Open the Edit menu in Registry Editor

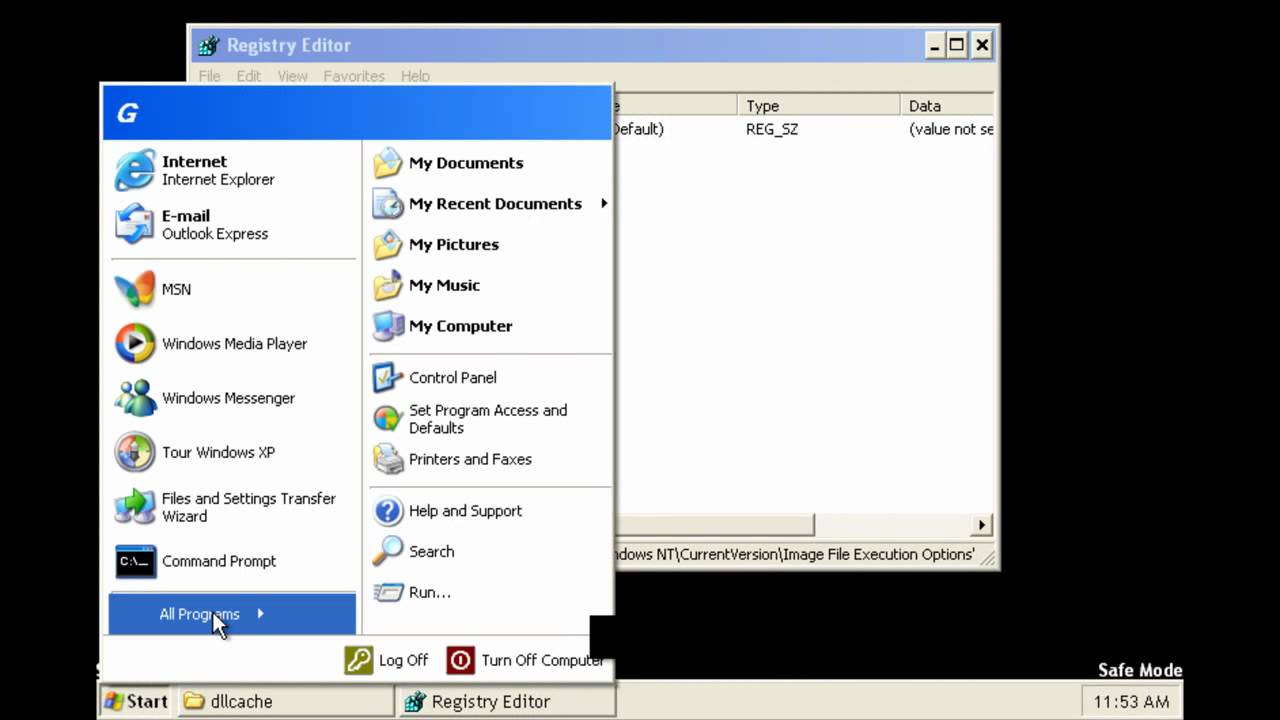[248, 76]
